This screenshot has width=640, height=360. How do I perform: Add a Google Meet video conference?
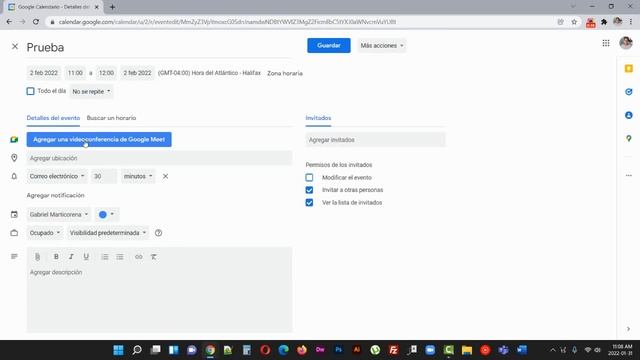(x=99, y=139)
